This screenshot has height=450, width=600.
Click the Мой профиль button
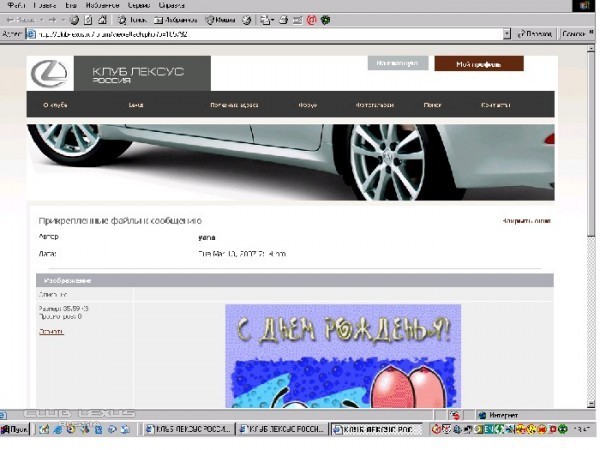pyautogui.click(x=478, y=64)
